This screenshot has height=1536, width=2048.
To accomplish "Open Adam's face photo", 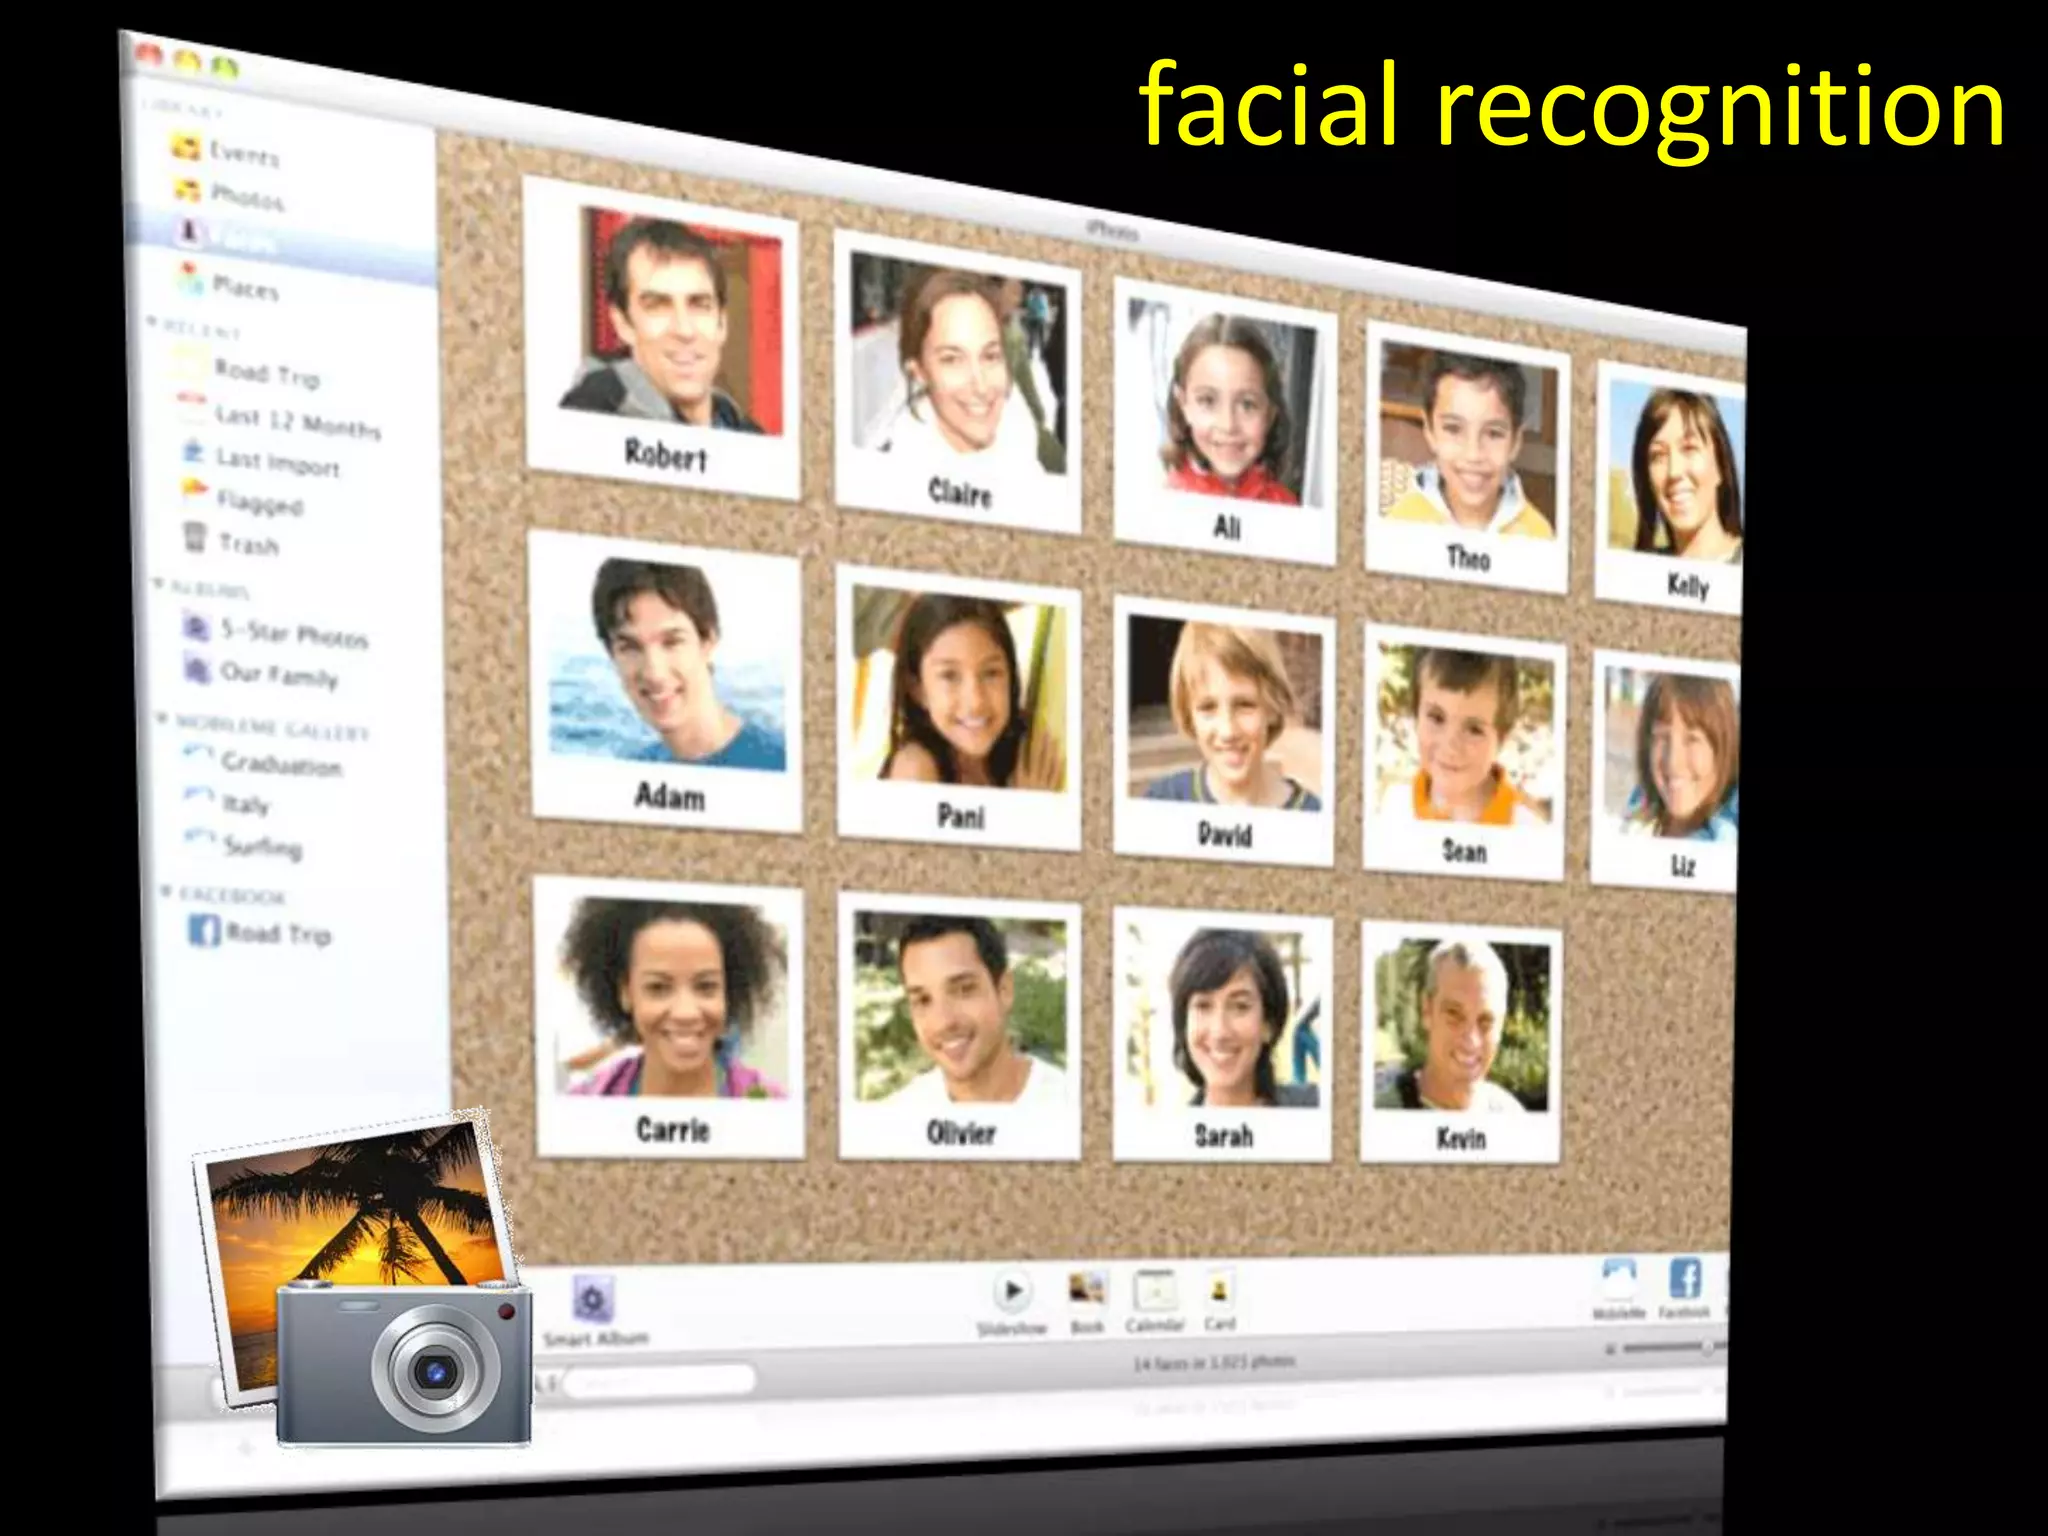I will 667,664.
